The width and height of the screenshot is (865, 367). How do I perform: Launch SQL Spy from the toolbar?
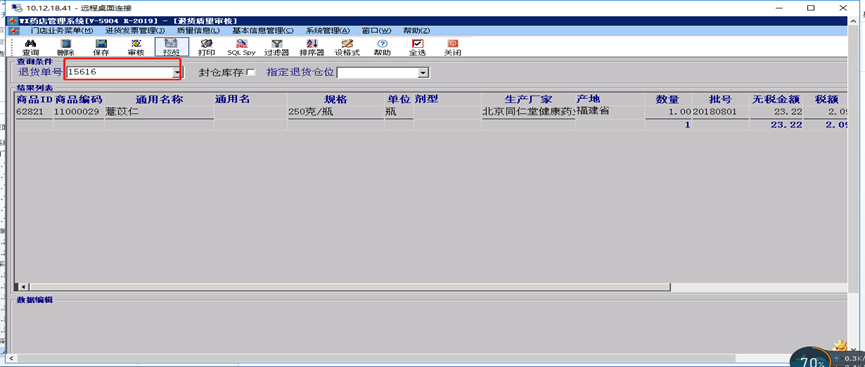pos(242,47)
